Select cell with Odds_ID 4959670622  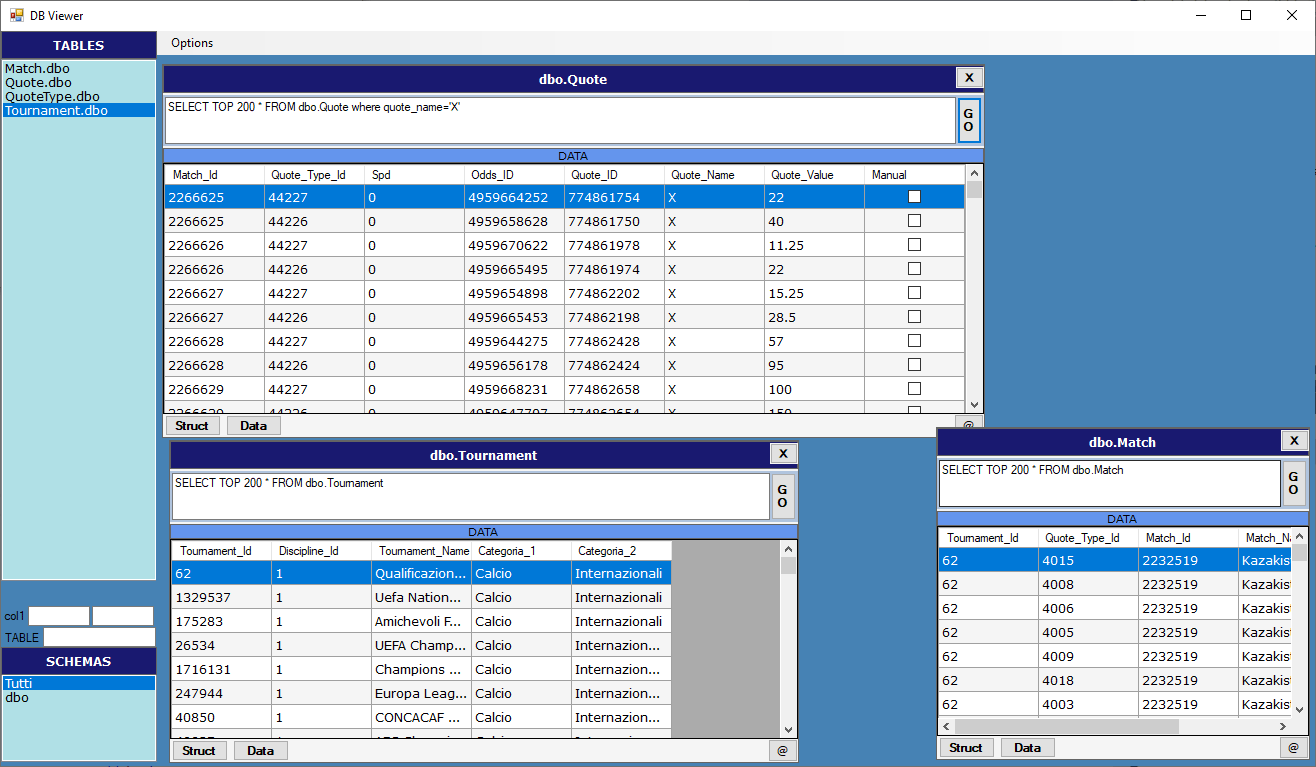tap(514, 245)
